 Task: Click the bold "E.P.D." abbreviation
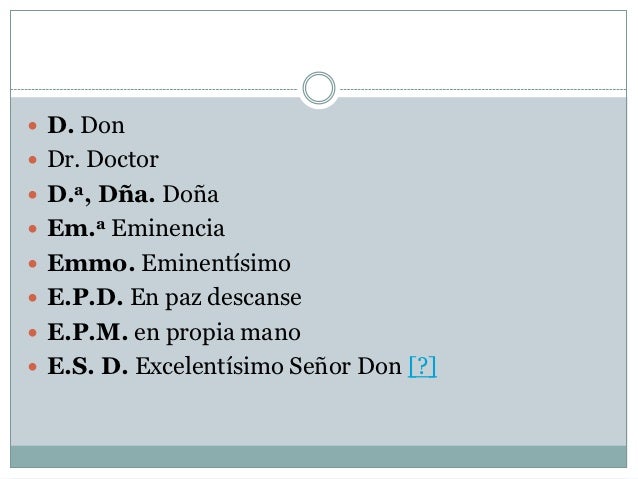pos(85,297)
